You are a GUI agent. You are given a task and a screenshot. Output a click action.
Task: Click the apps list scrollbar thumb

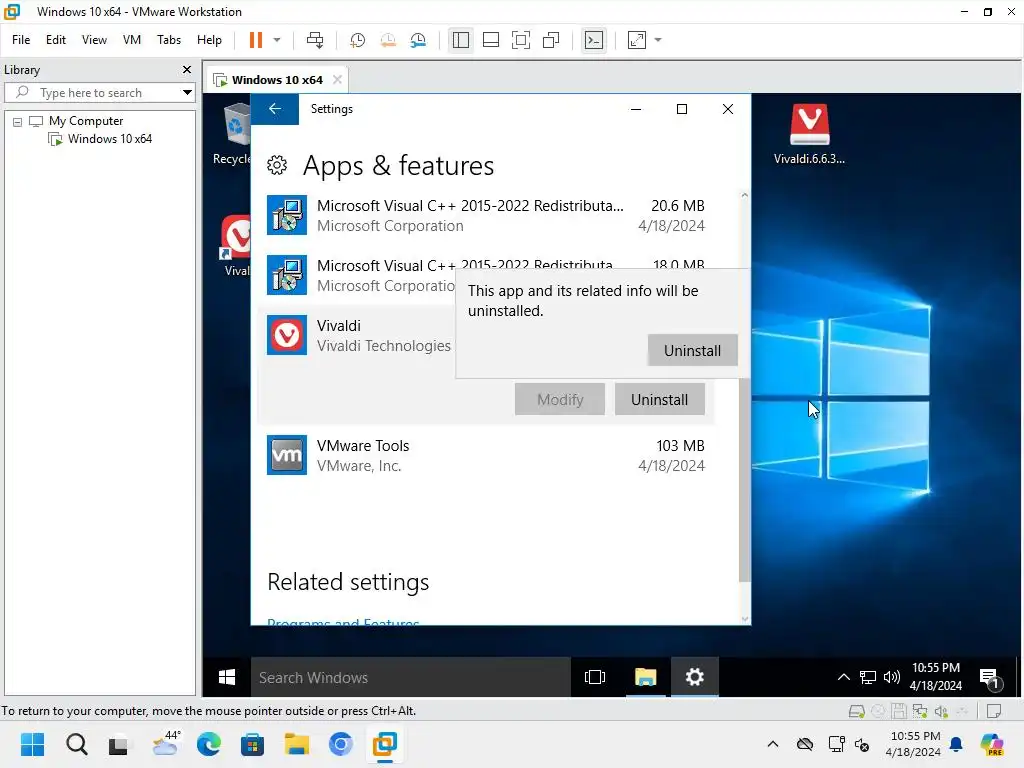[x=744, y=479]
